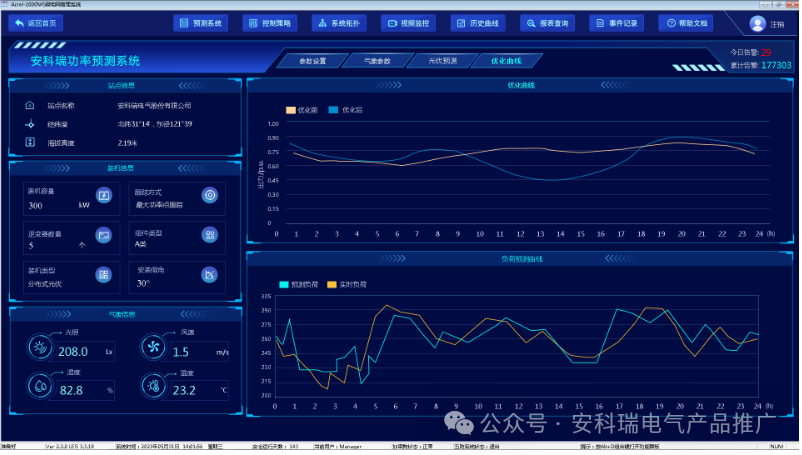
Task: Click wind speed value 1.5
Action: coord(181,352)
